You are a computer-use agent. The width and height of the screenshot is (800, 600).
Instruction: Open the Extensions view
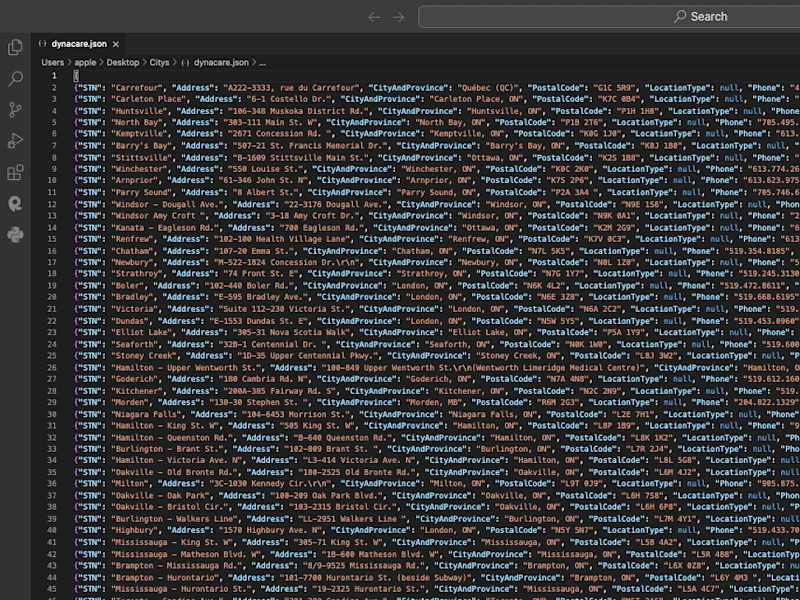click(15, 172)
